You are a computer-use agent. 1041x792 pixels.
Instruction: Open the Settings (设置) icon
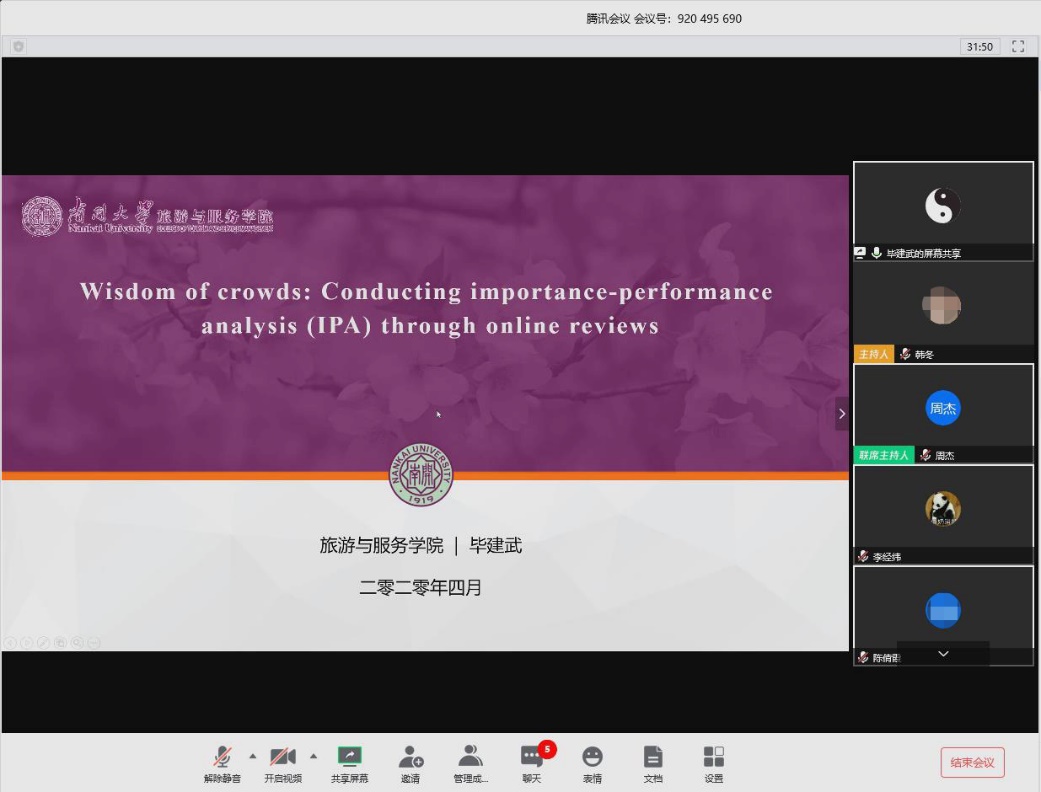tap(713, 763)
